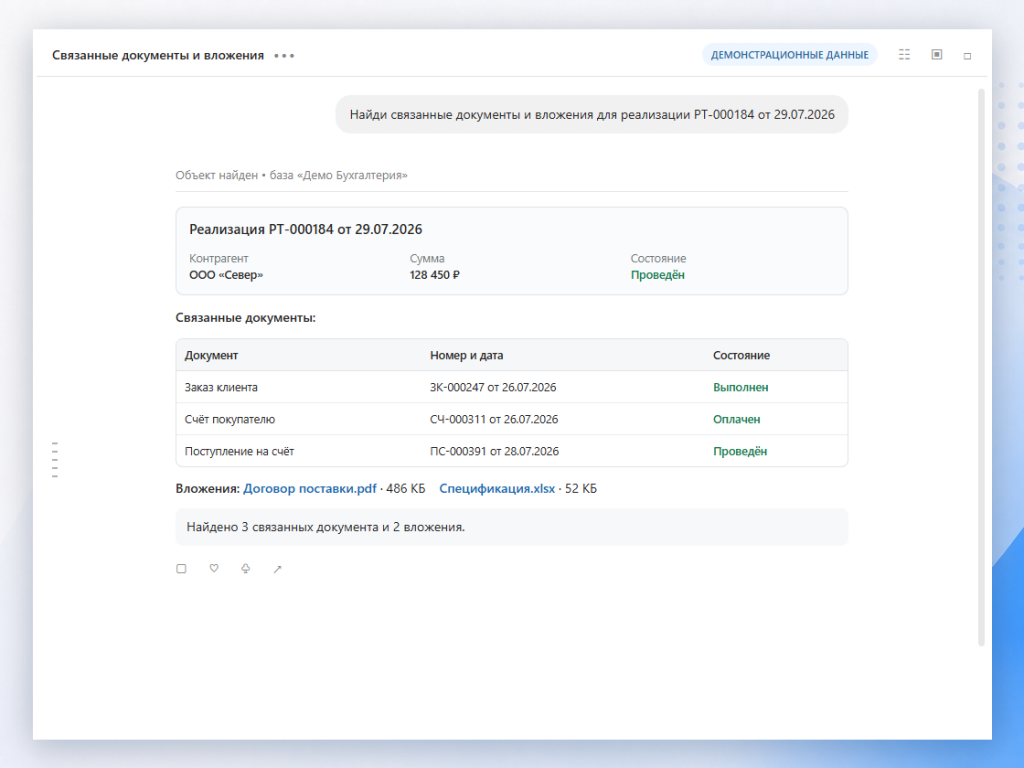Viewport: 1024px width, 768px height.
Task: Click the vertical scrollbar on the right
Action: pos(981,367)
